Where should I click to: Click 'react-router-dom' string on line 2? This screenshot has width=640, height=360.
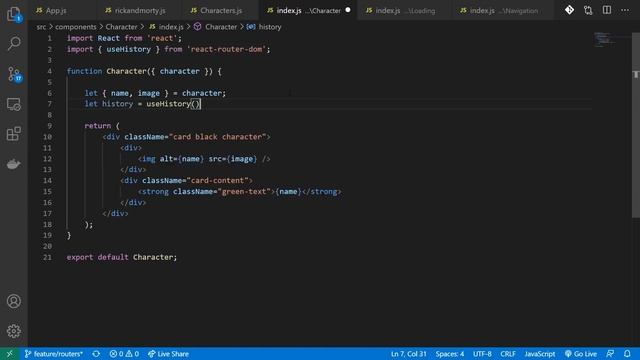click(227, 49)
